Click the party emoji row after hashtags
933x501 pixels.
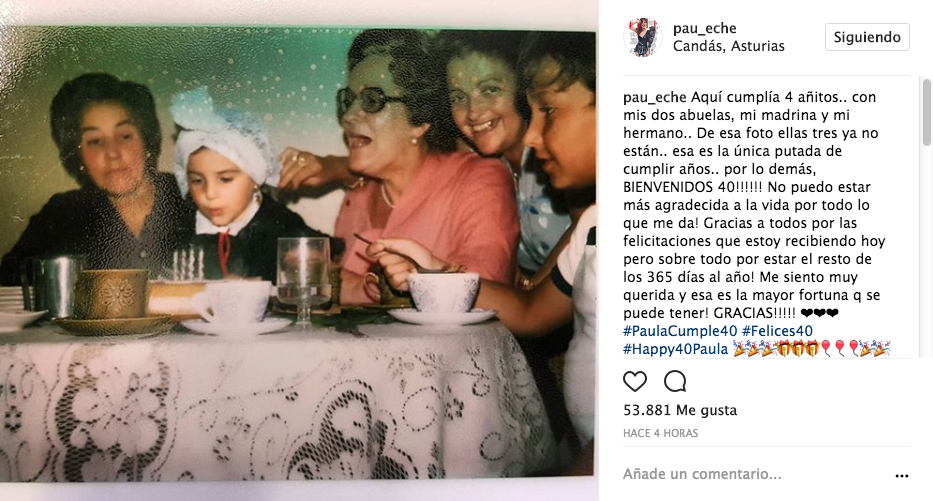click(812, 349)
